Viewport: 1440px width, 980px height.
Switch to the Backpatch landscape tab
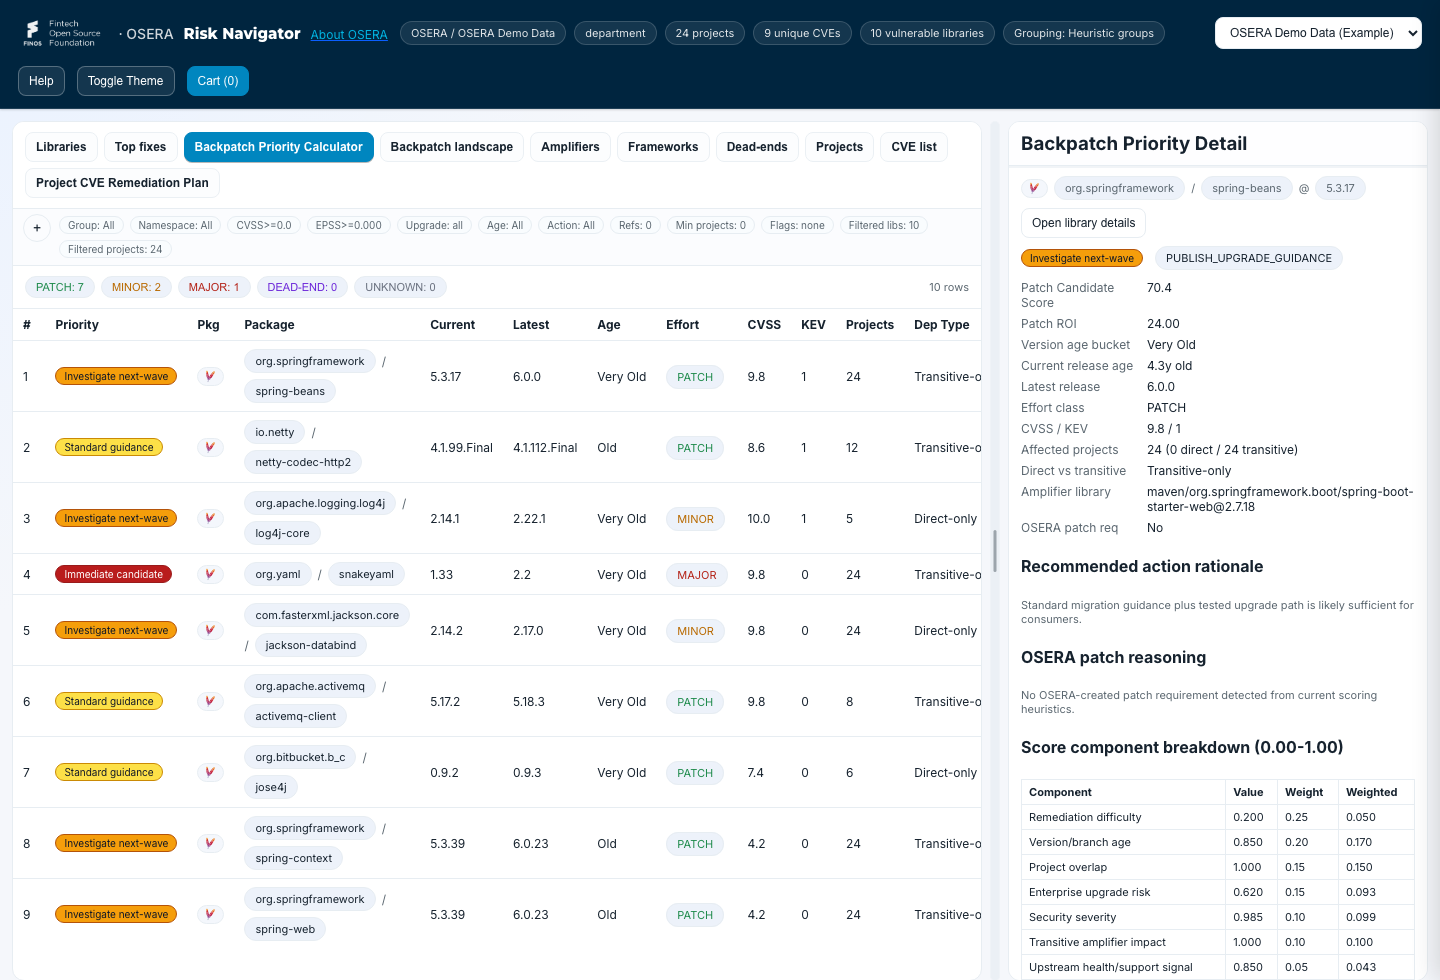pos(452,147)
